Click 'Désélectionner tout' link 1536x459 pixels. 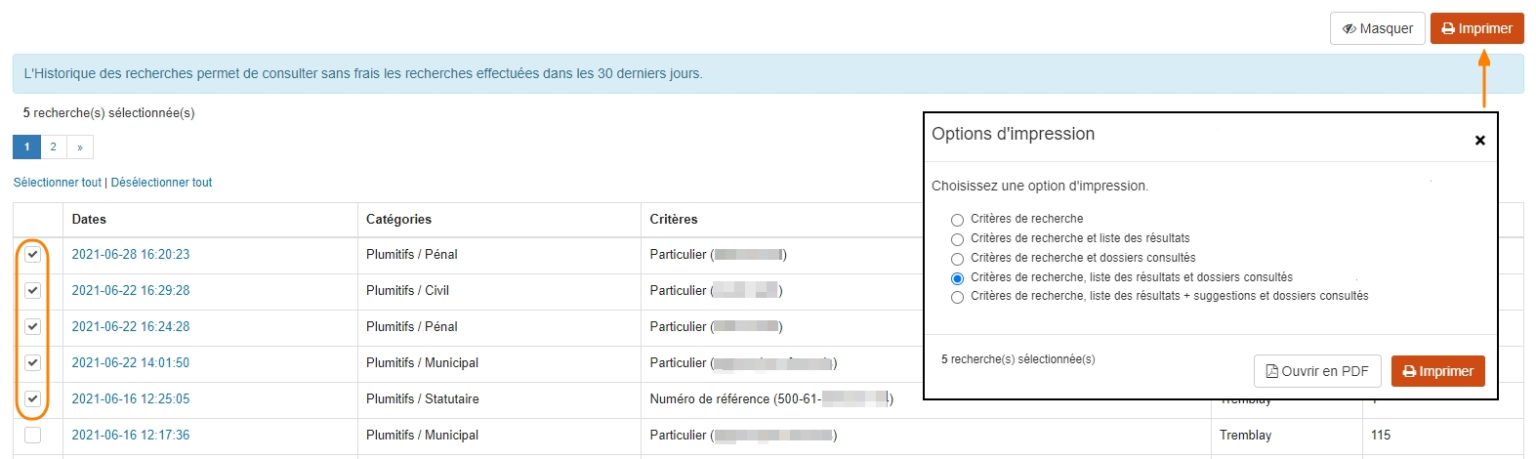click(x=161, y=183)
